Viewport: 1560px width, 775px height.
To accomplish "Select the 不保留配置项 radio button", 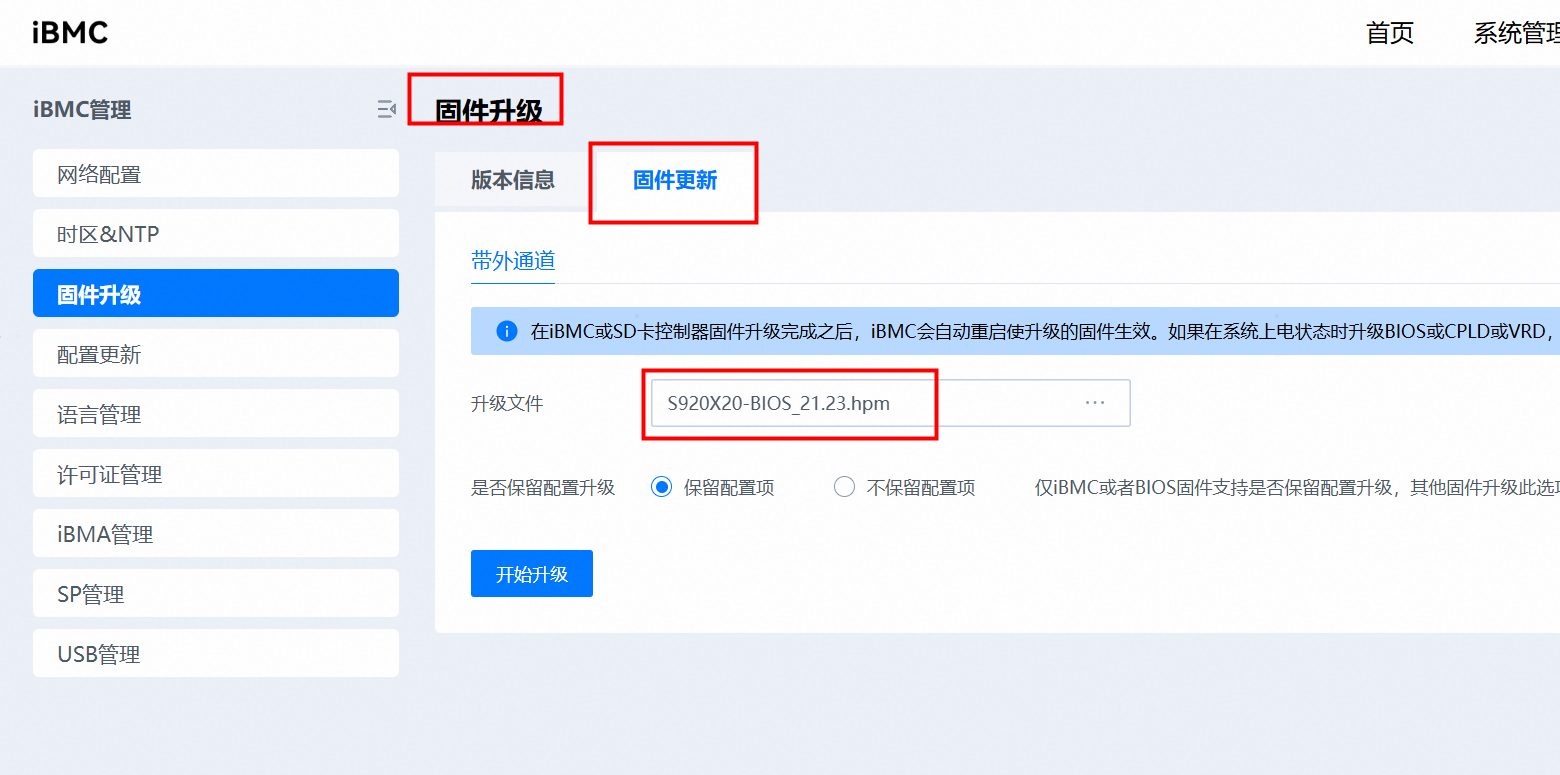I will click(x=845, y=488).
